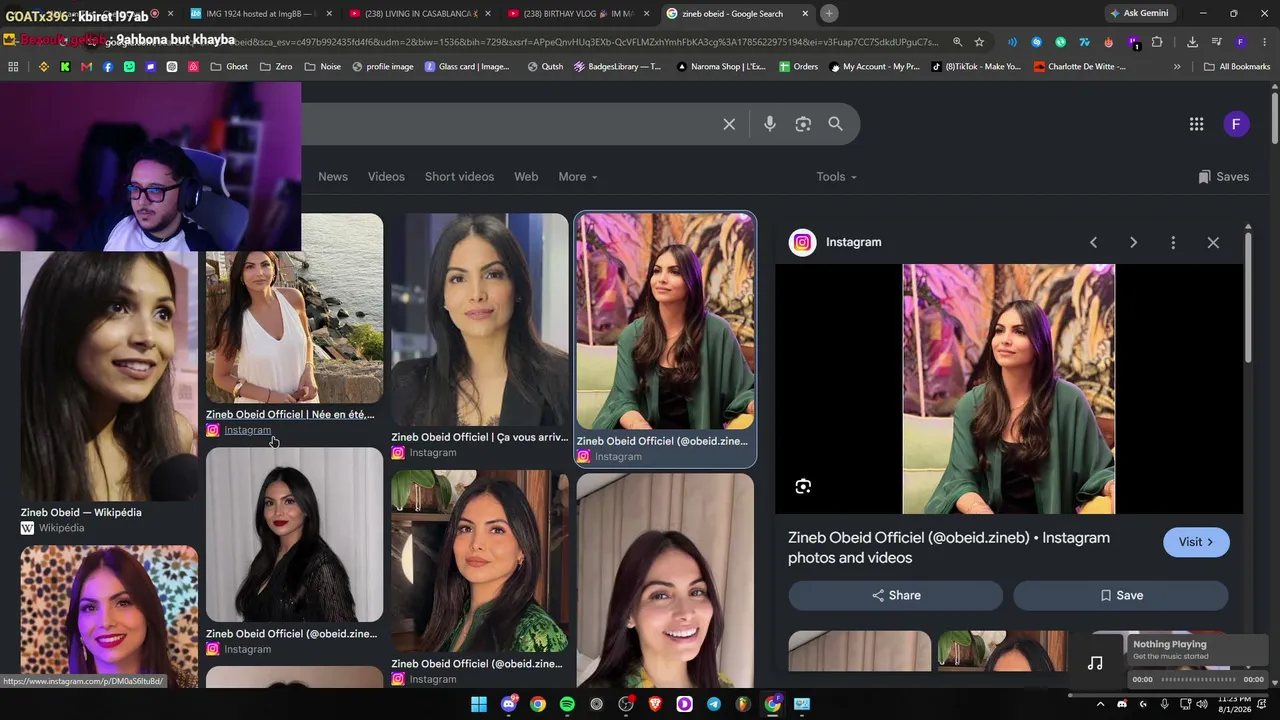The height and width of the screenshot is (720, 1280).
Task: Open the Google apps grid
Action: 1196,124
